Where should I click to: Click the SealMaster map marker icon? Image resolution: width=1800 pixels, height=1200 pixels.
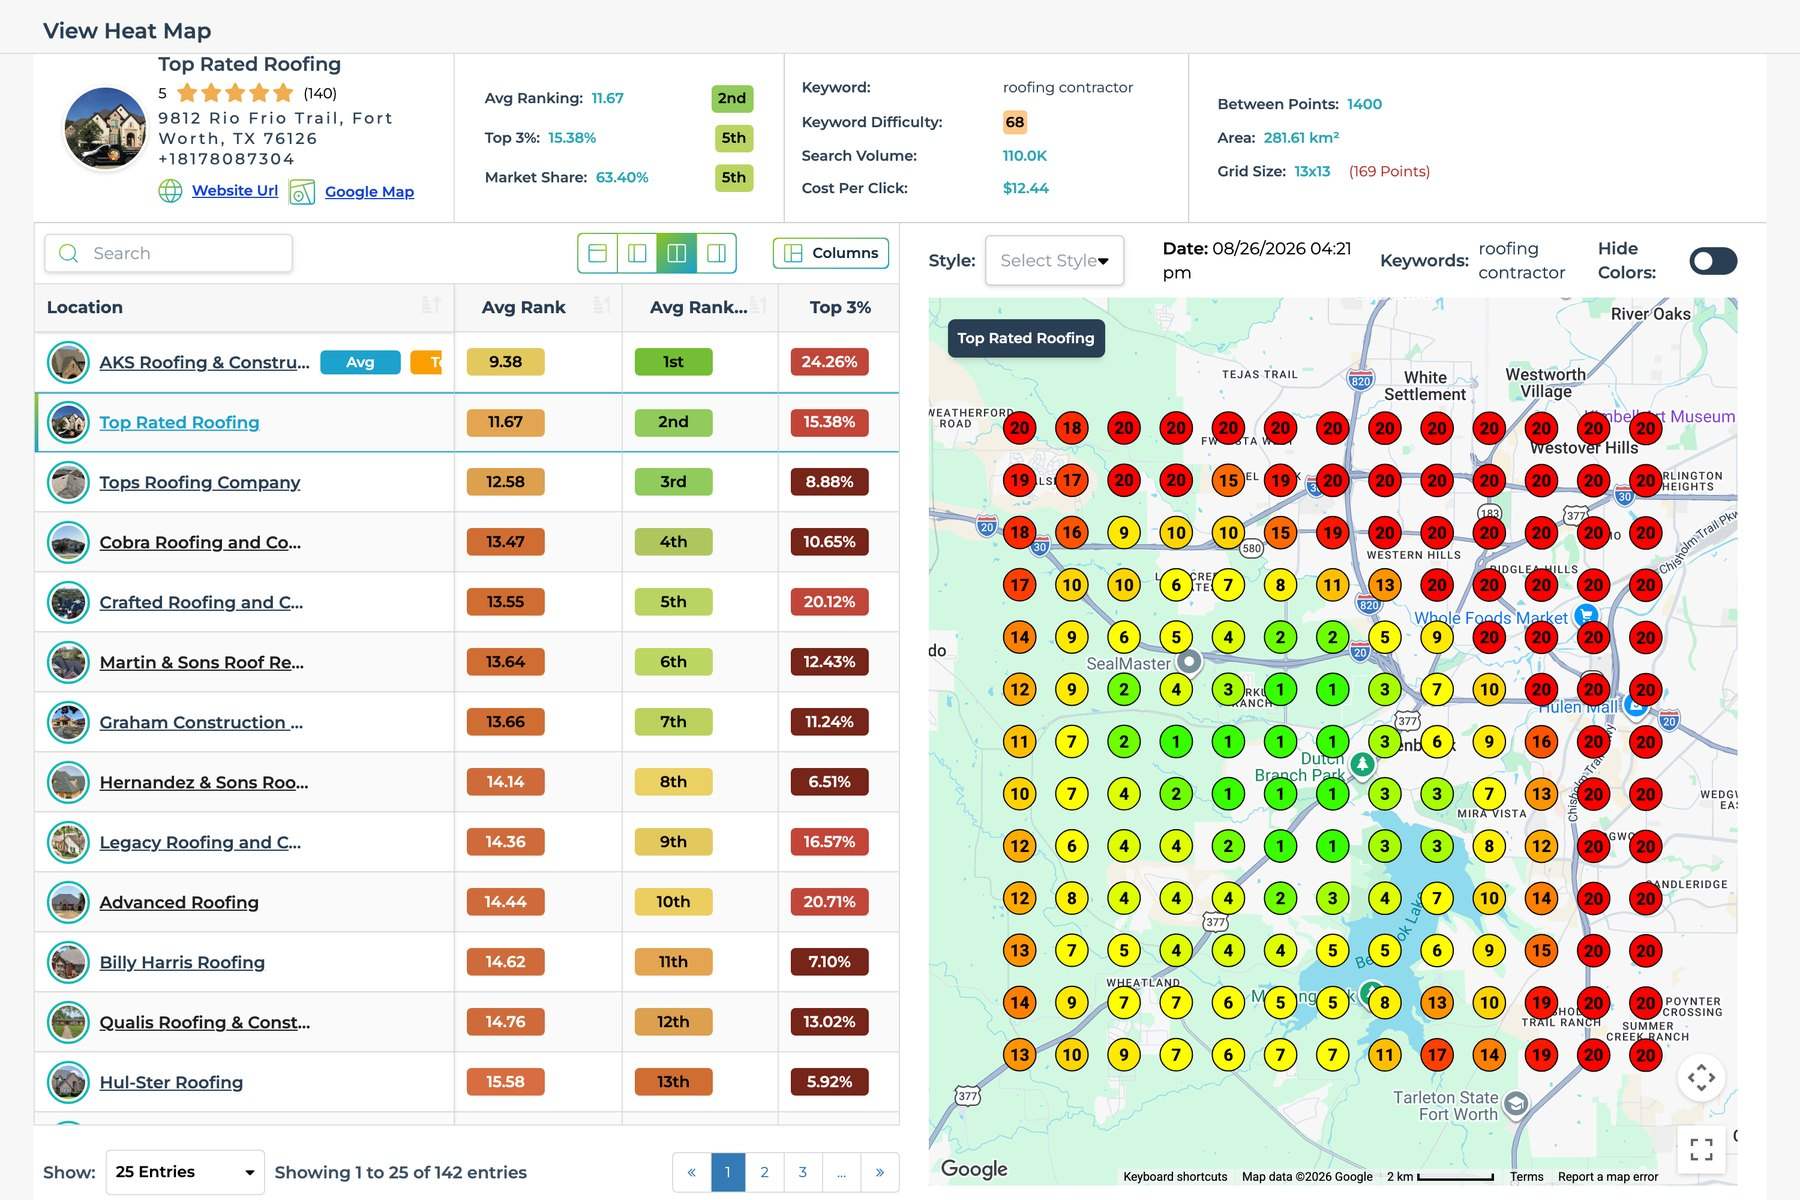tap(1189, 661)
